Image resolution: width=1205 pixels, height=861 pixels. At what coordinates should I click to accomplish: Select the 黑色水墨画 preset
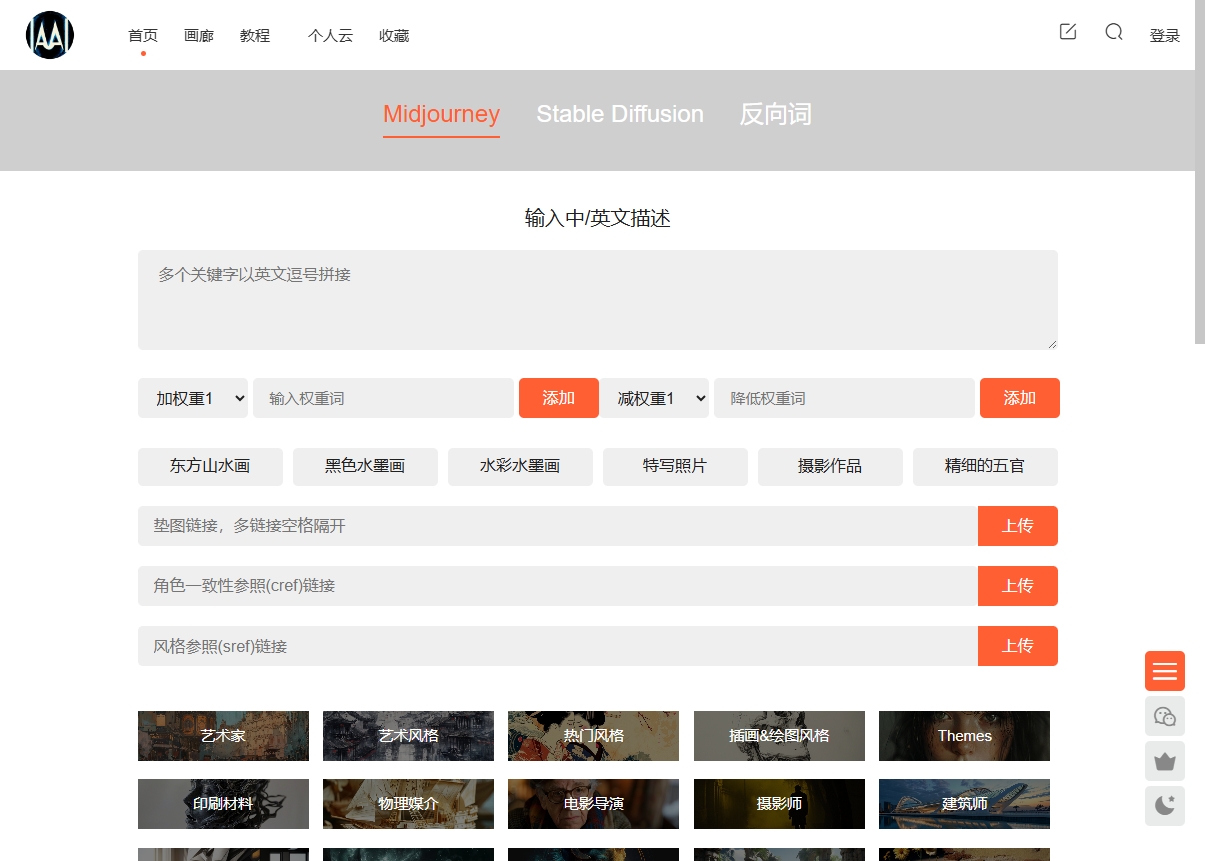coord(365,467)
